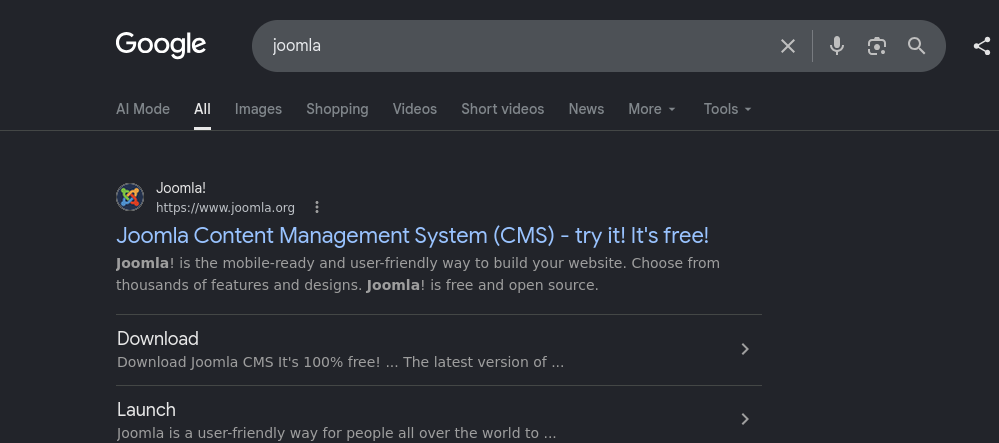Click chevron arrow on Launch row
The width and height of the screenshot is (999, 443).
(745, 419)
